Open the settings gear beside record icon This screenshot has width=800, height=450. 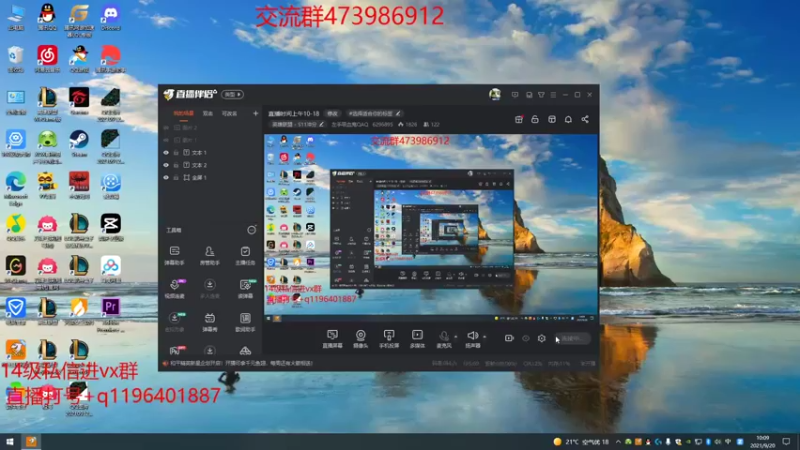point(541,338)
